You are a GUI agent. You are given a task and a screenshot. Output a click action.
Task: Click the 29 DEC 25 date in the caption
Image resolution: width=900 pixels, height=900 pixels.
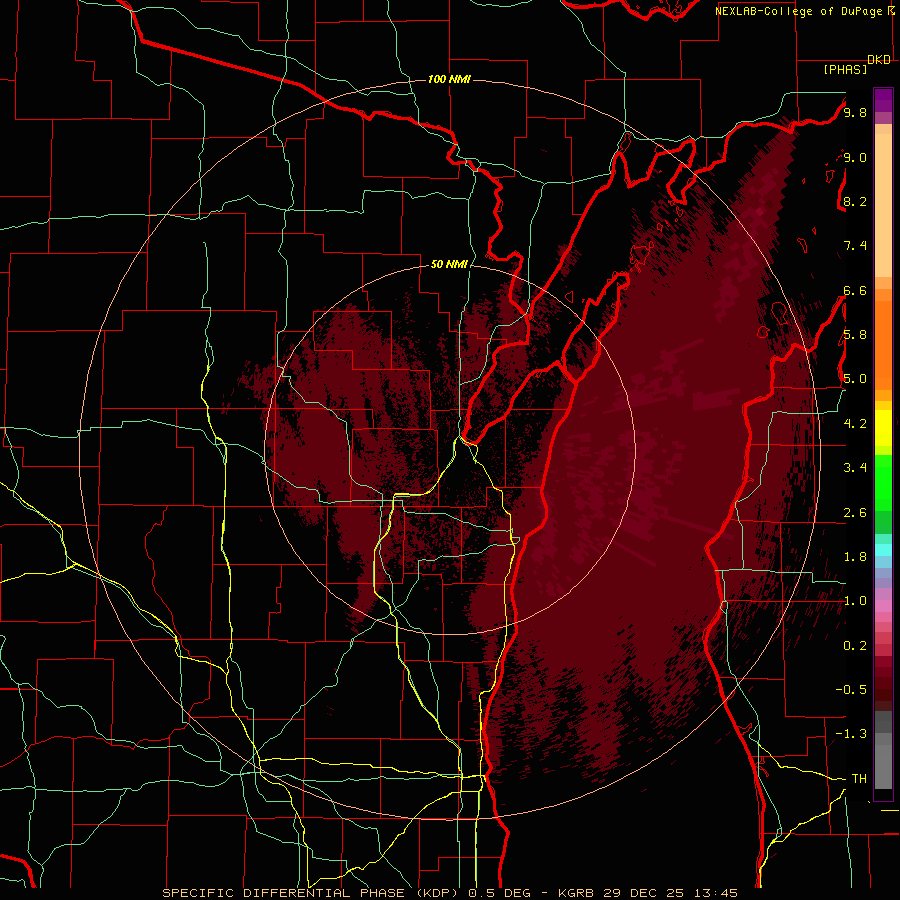(641, 893)
